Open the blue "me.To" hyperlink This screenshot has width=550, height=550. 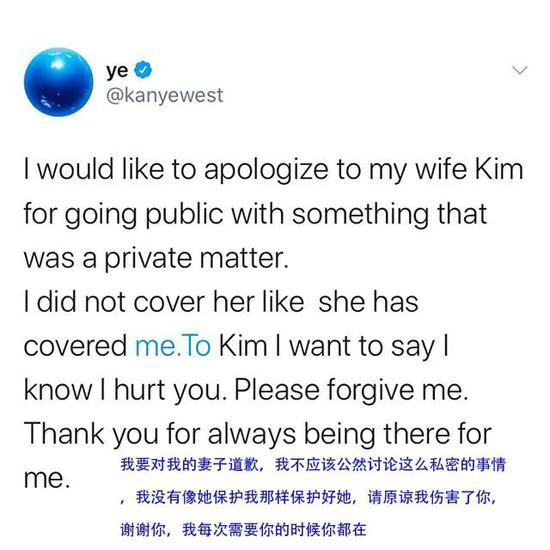point(173,346)
